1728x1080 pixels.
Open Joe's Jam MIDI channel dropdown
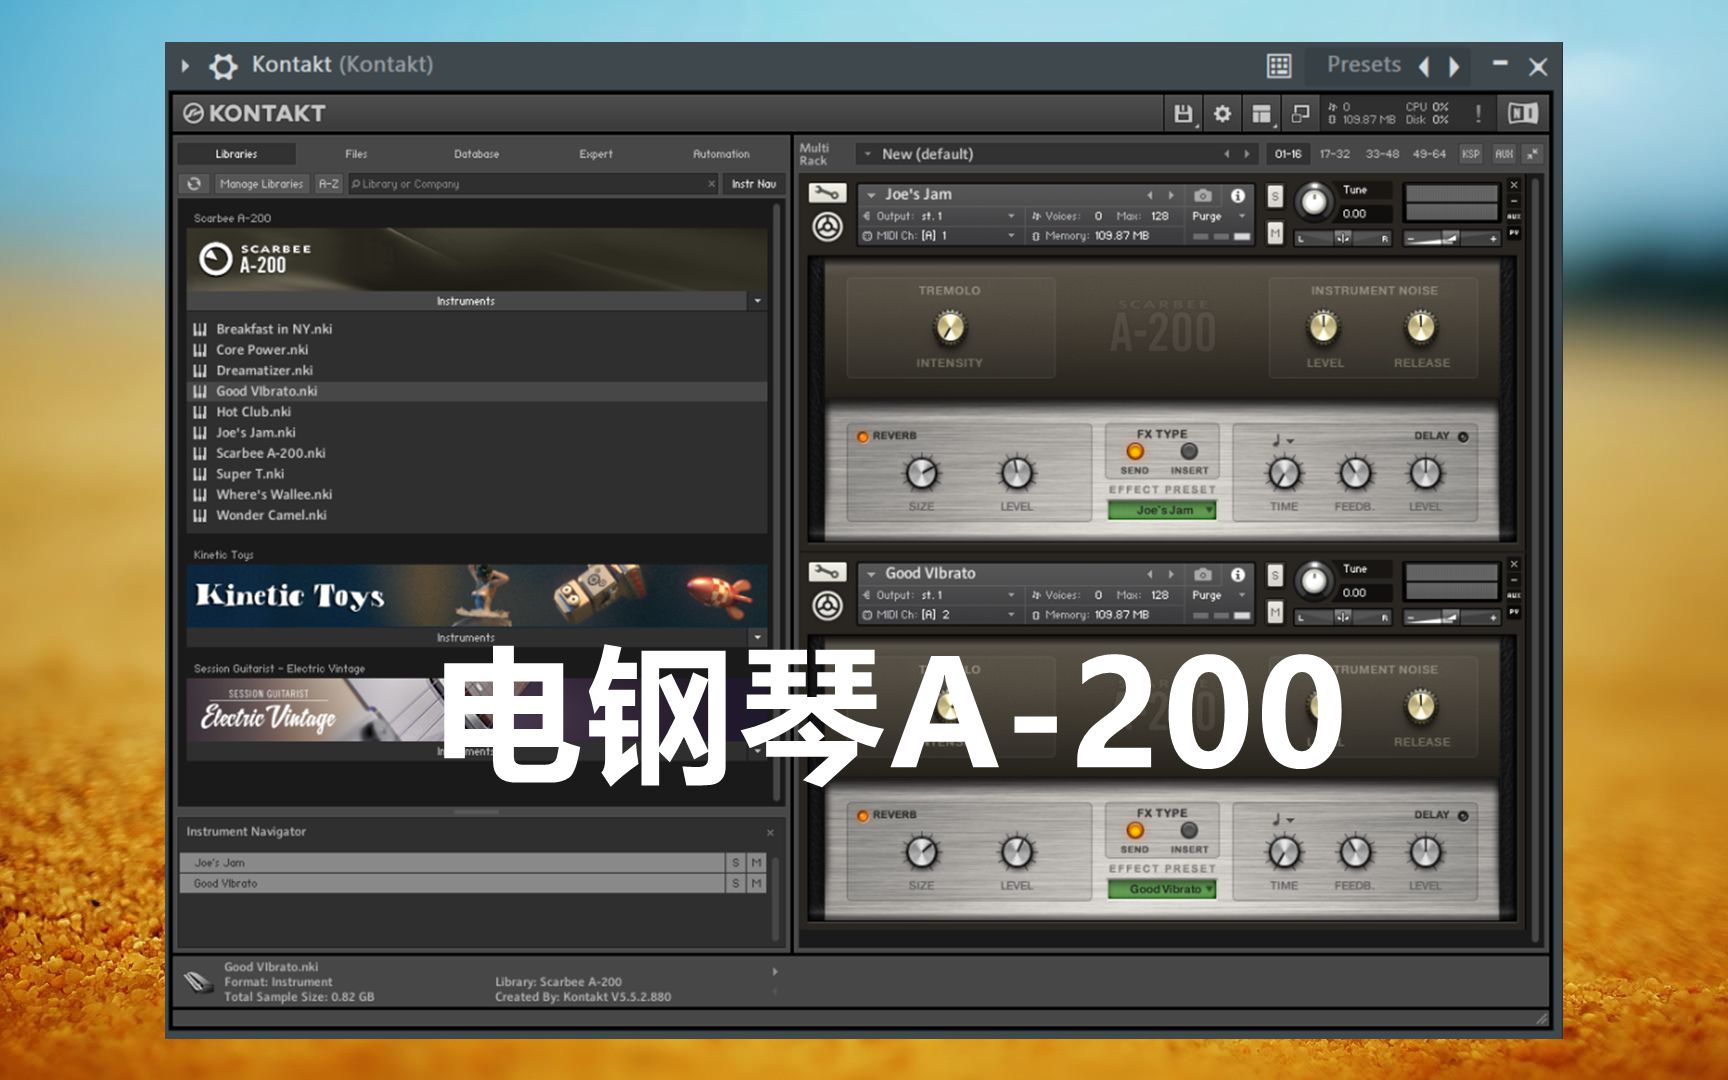939,236
